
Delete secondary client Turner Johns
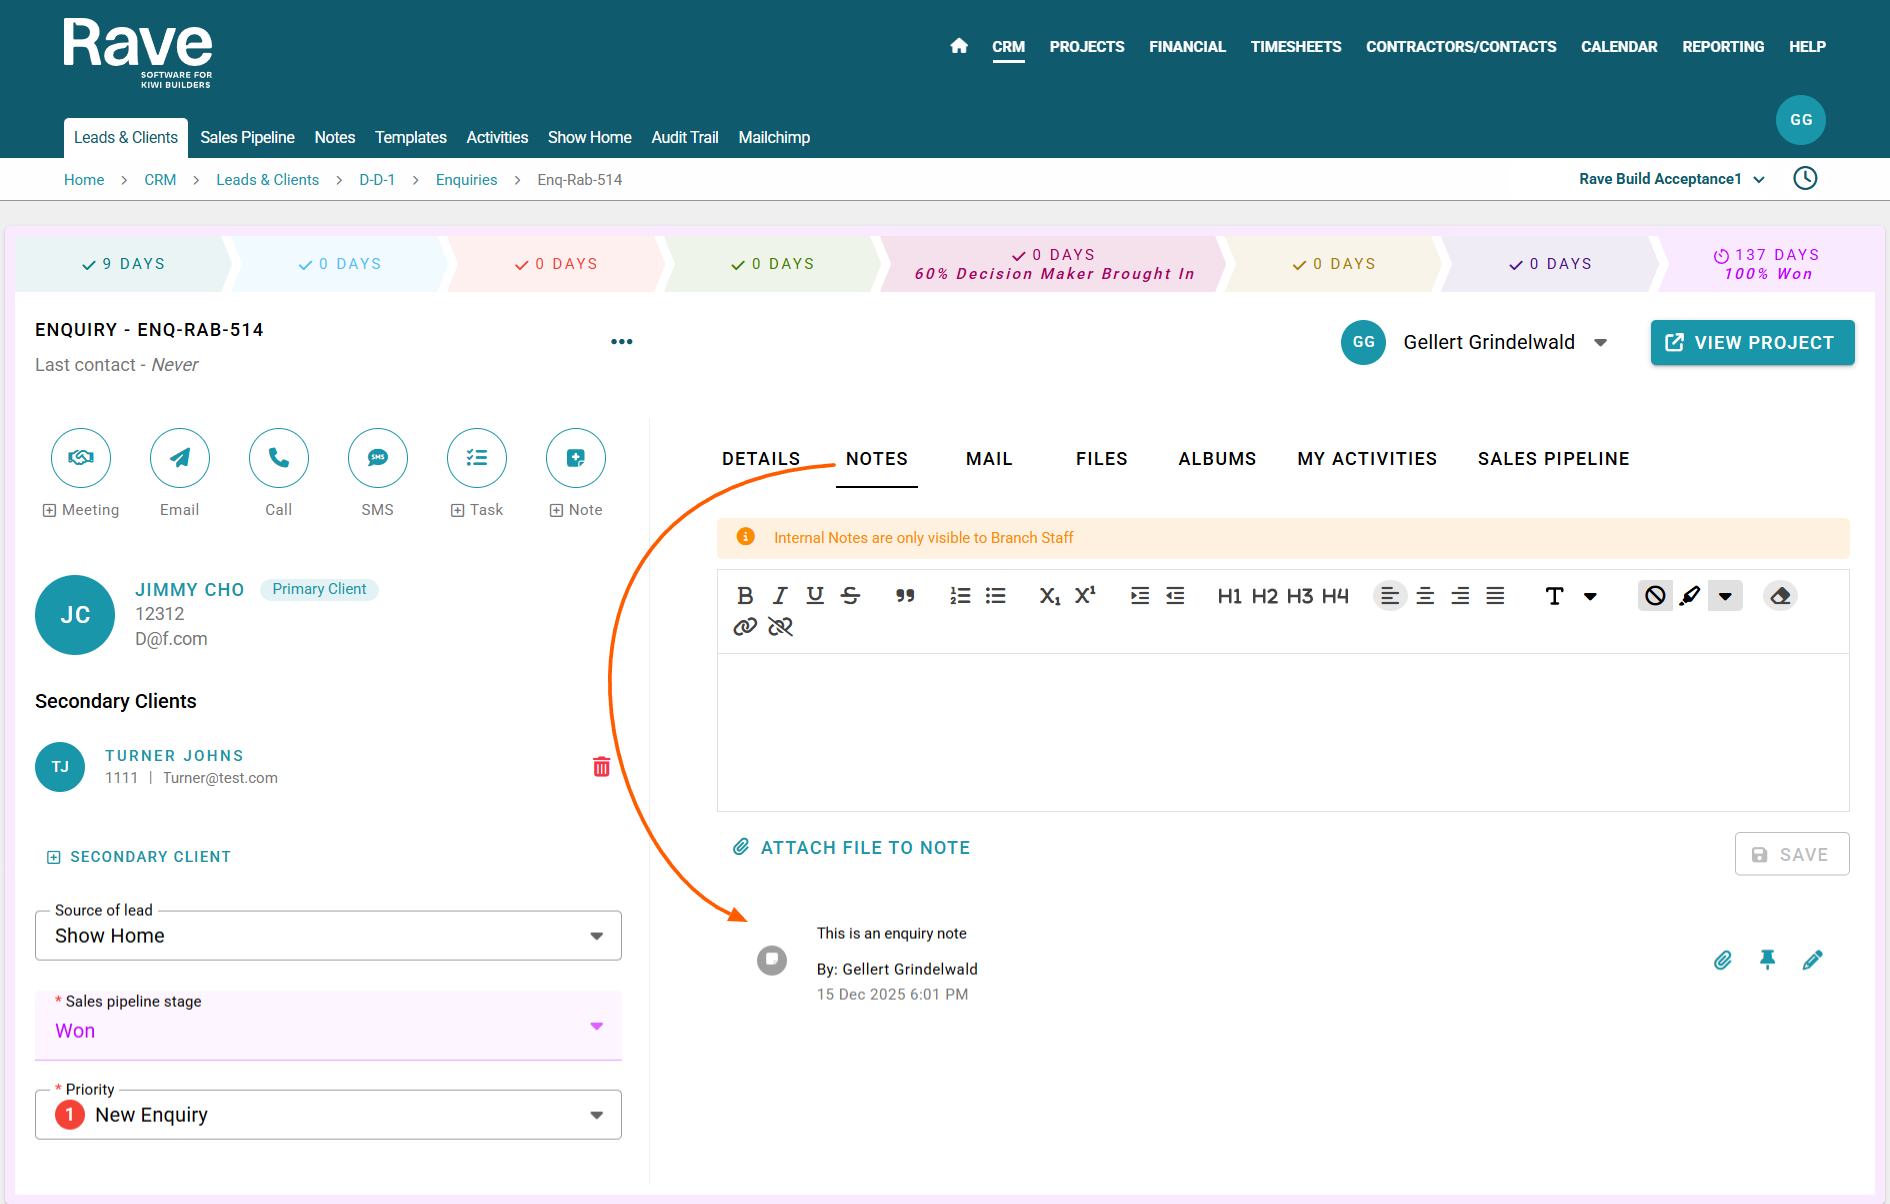point(601,767)
